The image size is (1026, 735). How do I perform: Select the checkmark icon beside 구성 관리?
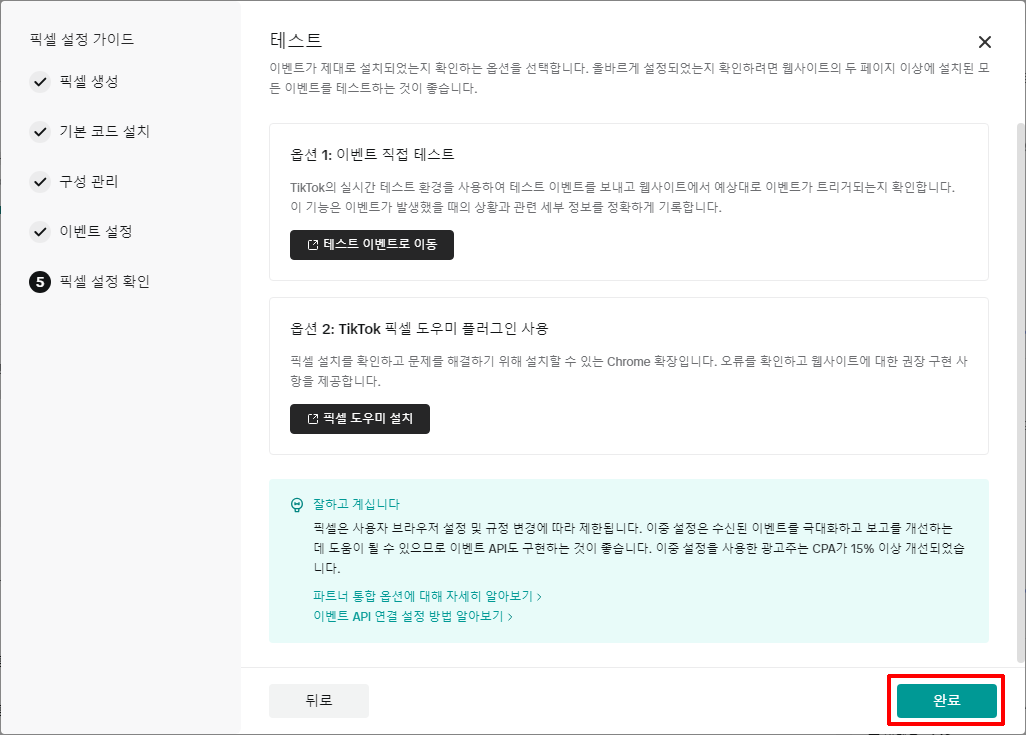coord(40,182)
